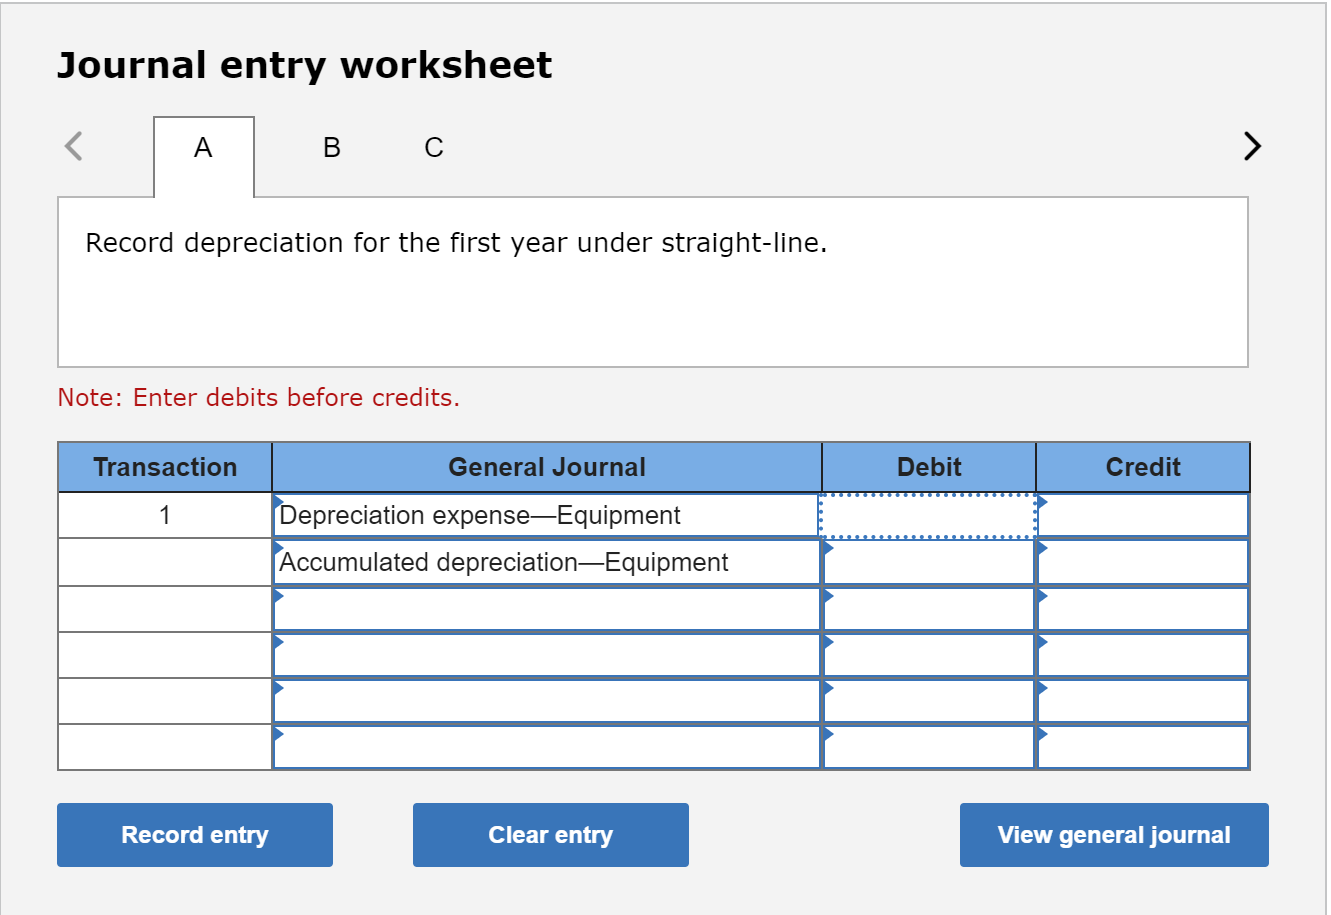
Task: Navigate forward using the right chevron arrow
Action: coord(1251,146)
